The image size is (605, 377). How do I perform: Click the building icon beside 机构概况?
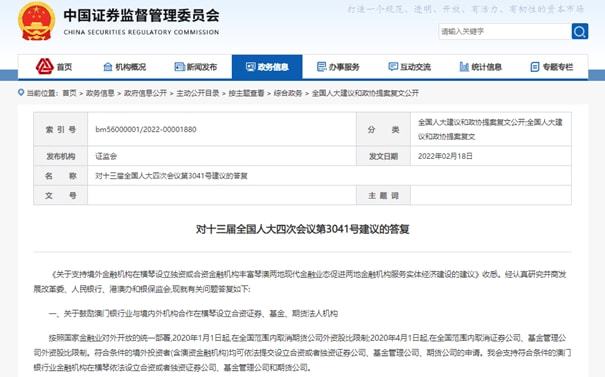click(x=108, y=67)
